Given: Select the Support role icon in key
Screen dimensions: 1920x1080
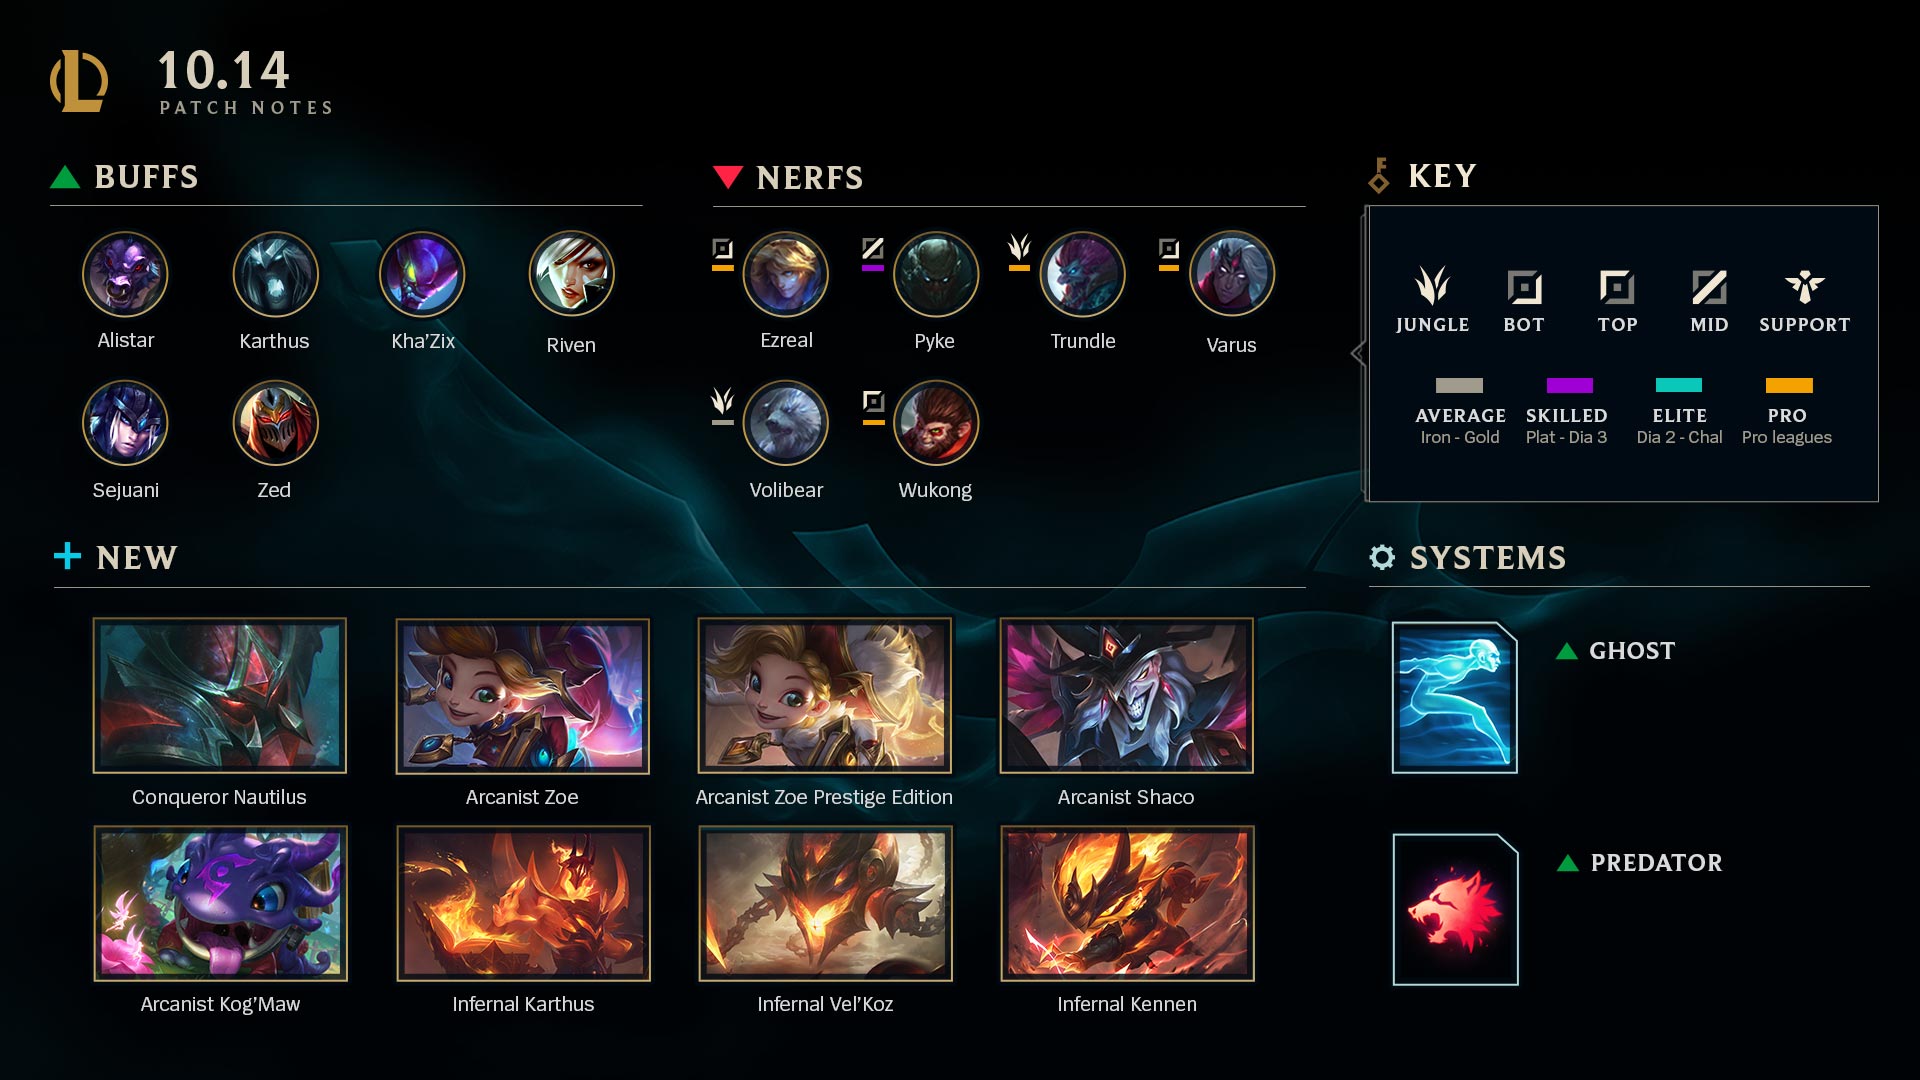Looking at the screenshot, I should coord(1804,287).
